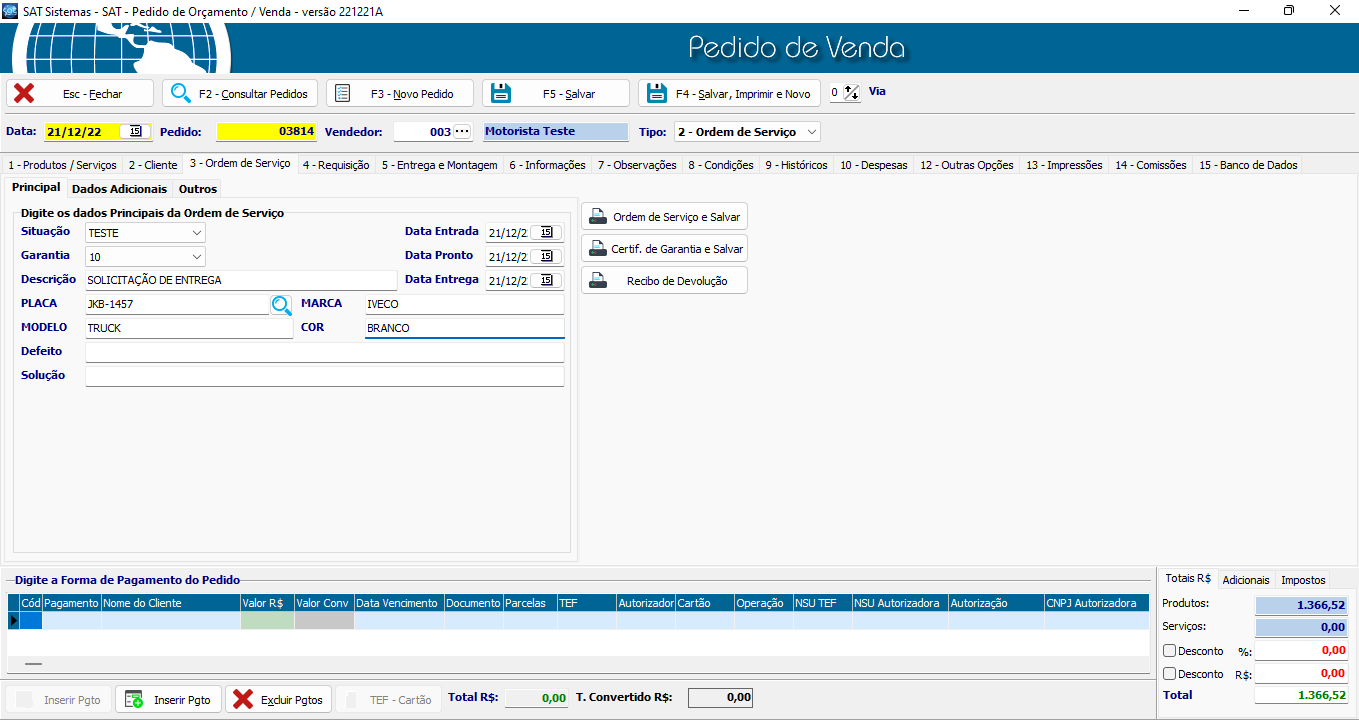Image resolution: width=1359 pixels, height=720 pixels.
Task: Click the red X Excluir Pgtos button
Action: tap(279, 699)
